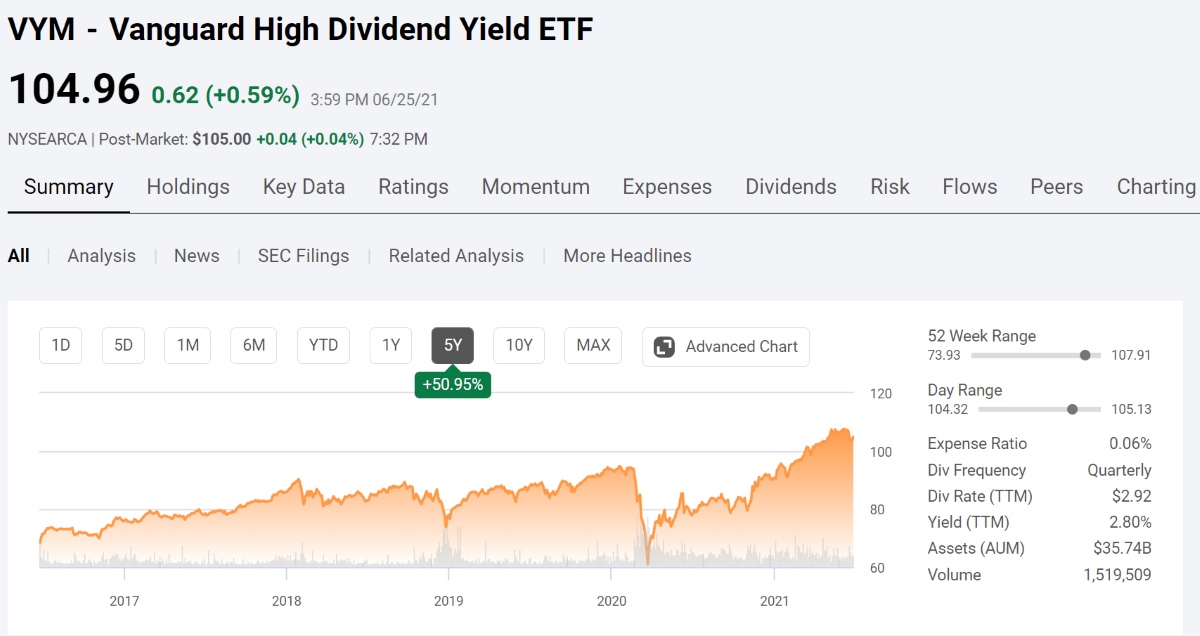The image size is (1200, 636).
Task: Show MAX price history
Action: (593, 345)
